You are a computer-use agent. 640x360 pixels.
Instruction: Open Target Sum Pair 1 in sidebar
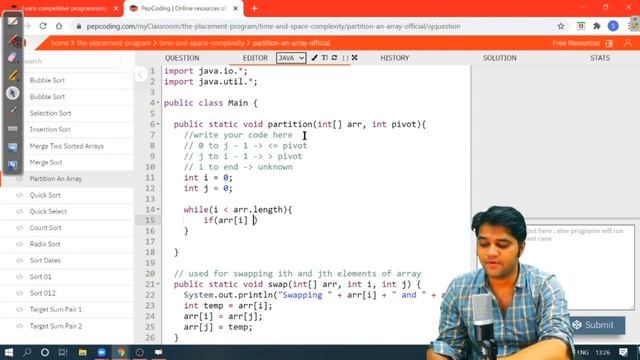coord(56,309)
